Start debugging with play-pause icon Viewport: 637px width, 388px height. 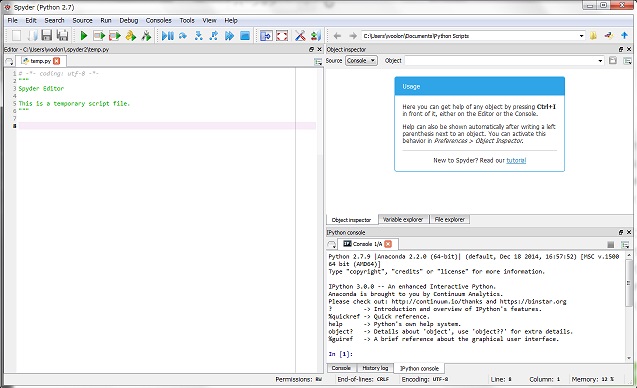coord(167,36)
